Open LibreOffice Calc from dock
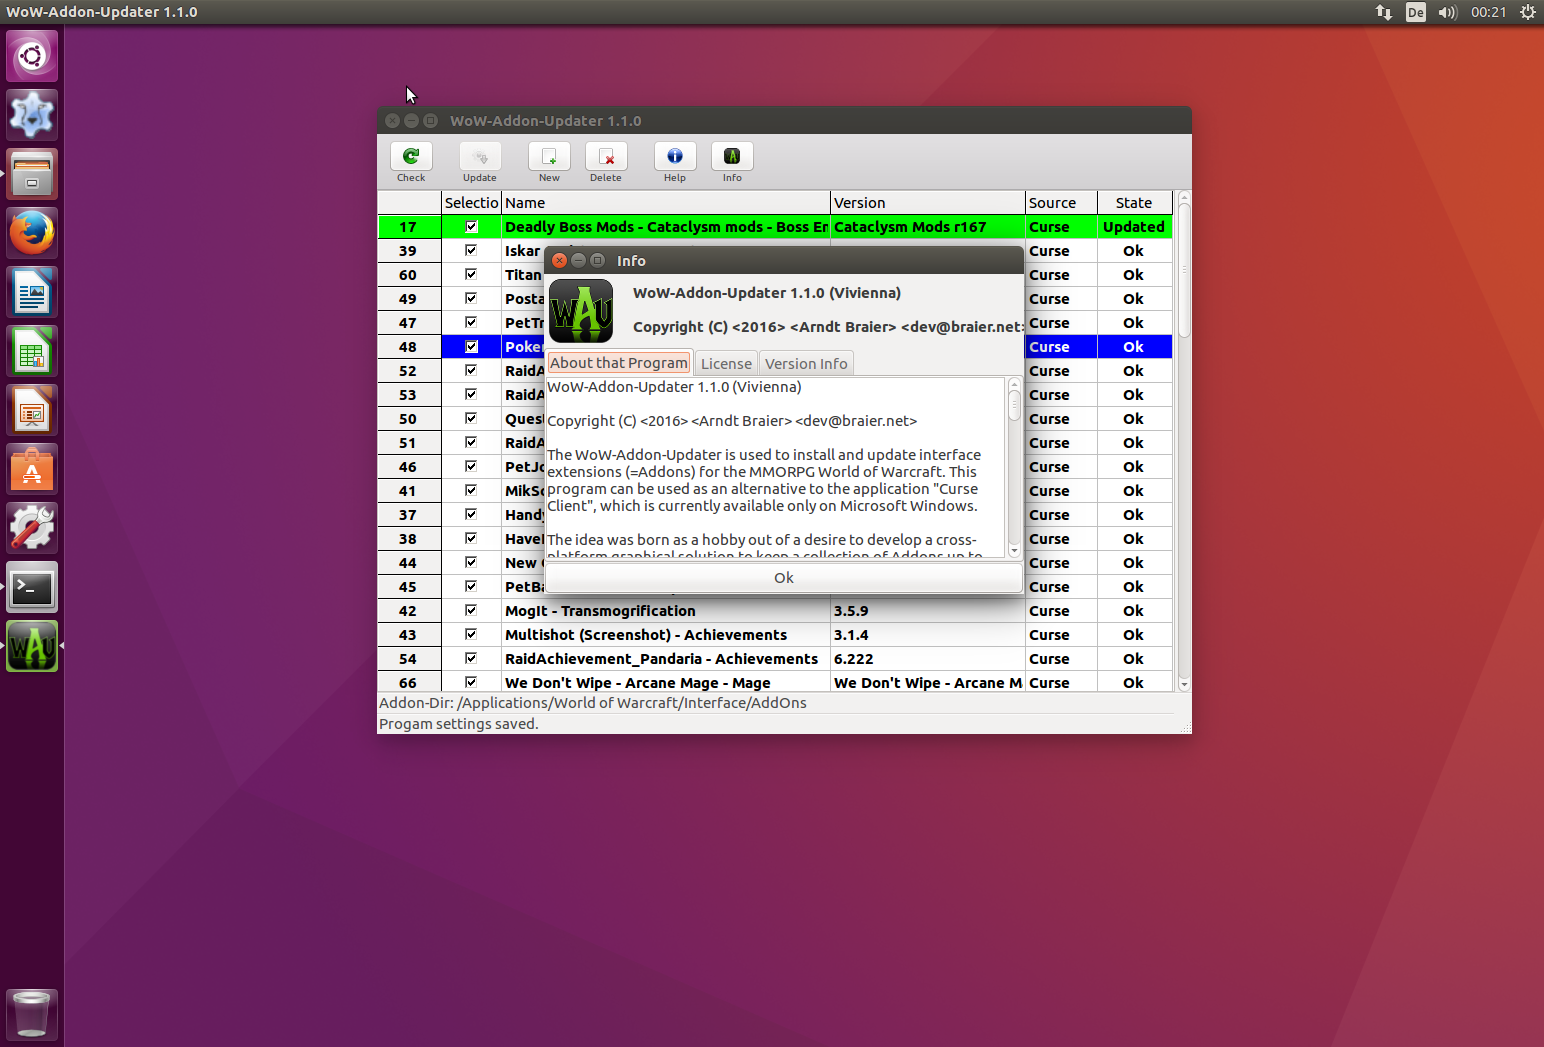1544x1047 pixels. [32, 352]
